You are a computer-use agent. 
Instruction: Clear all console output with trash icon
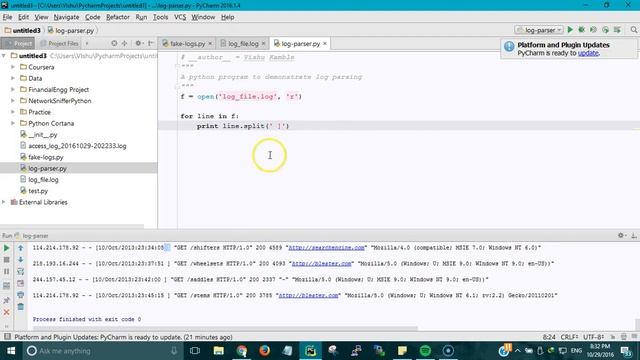coord(20,307)
